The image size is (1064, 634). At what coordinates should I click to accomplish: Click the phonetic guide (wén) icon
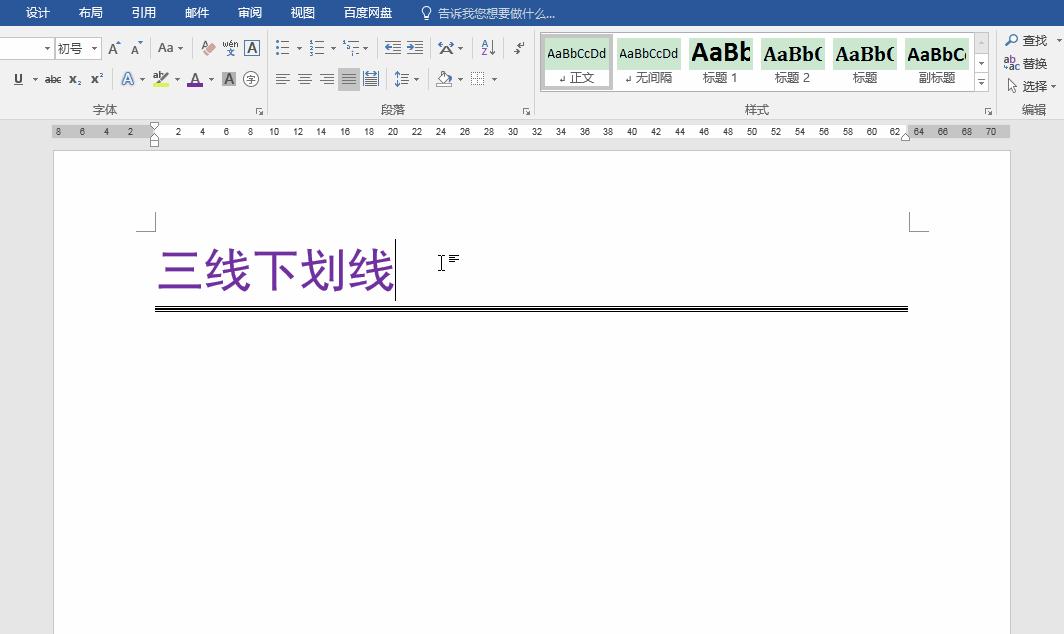(x=230, y=47)
